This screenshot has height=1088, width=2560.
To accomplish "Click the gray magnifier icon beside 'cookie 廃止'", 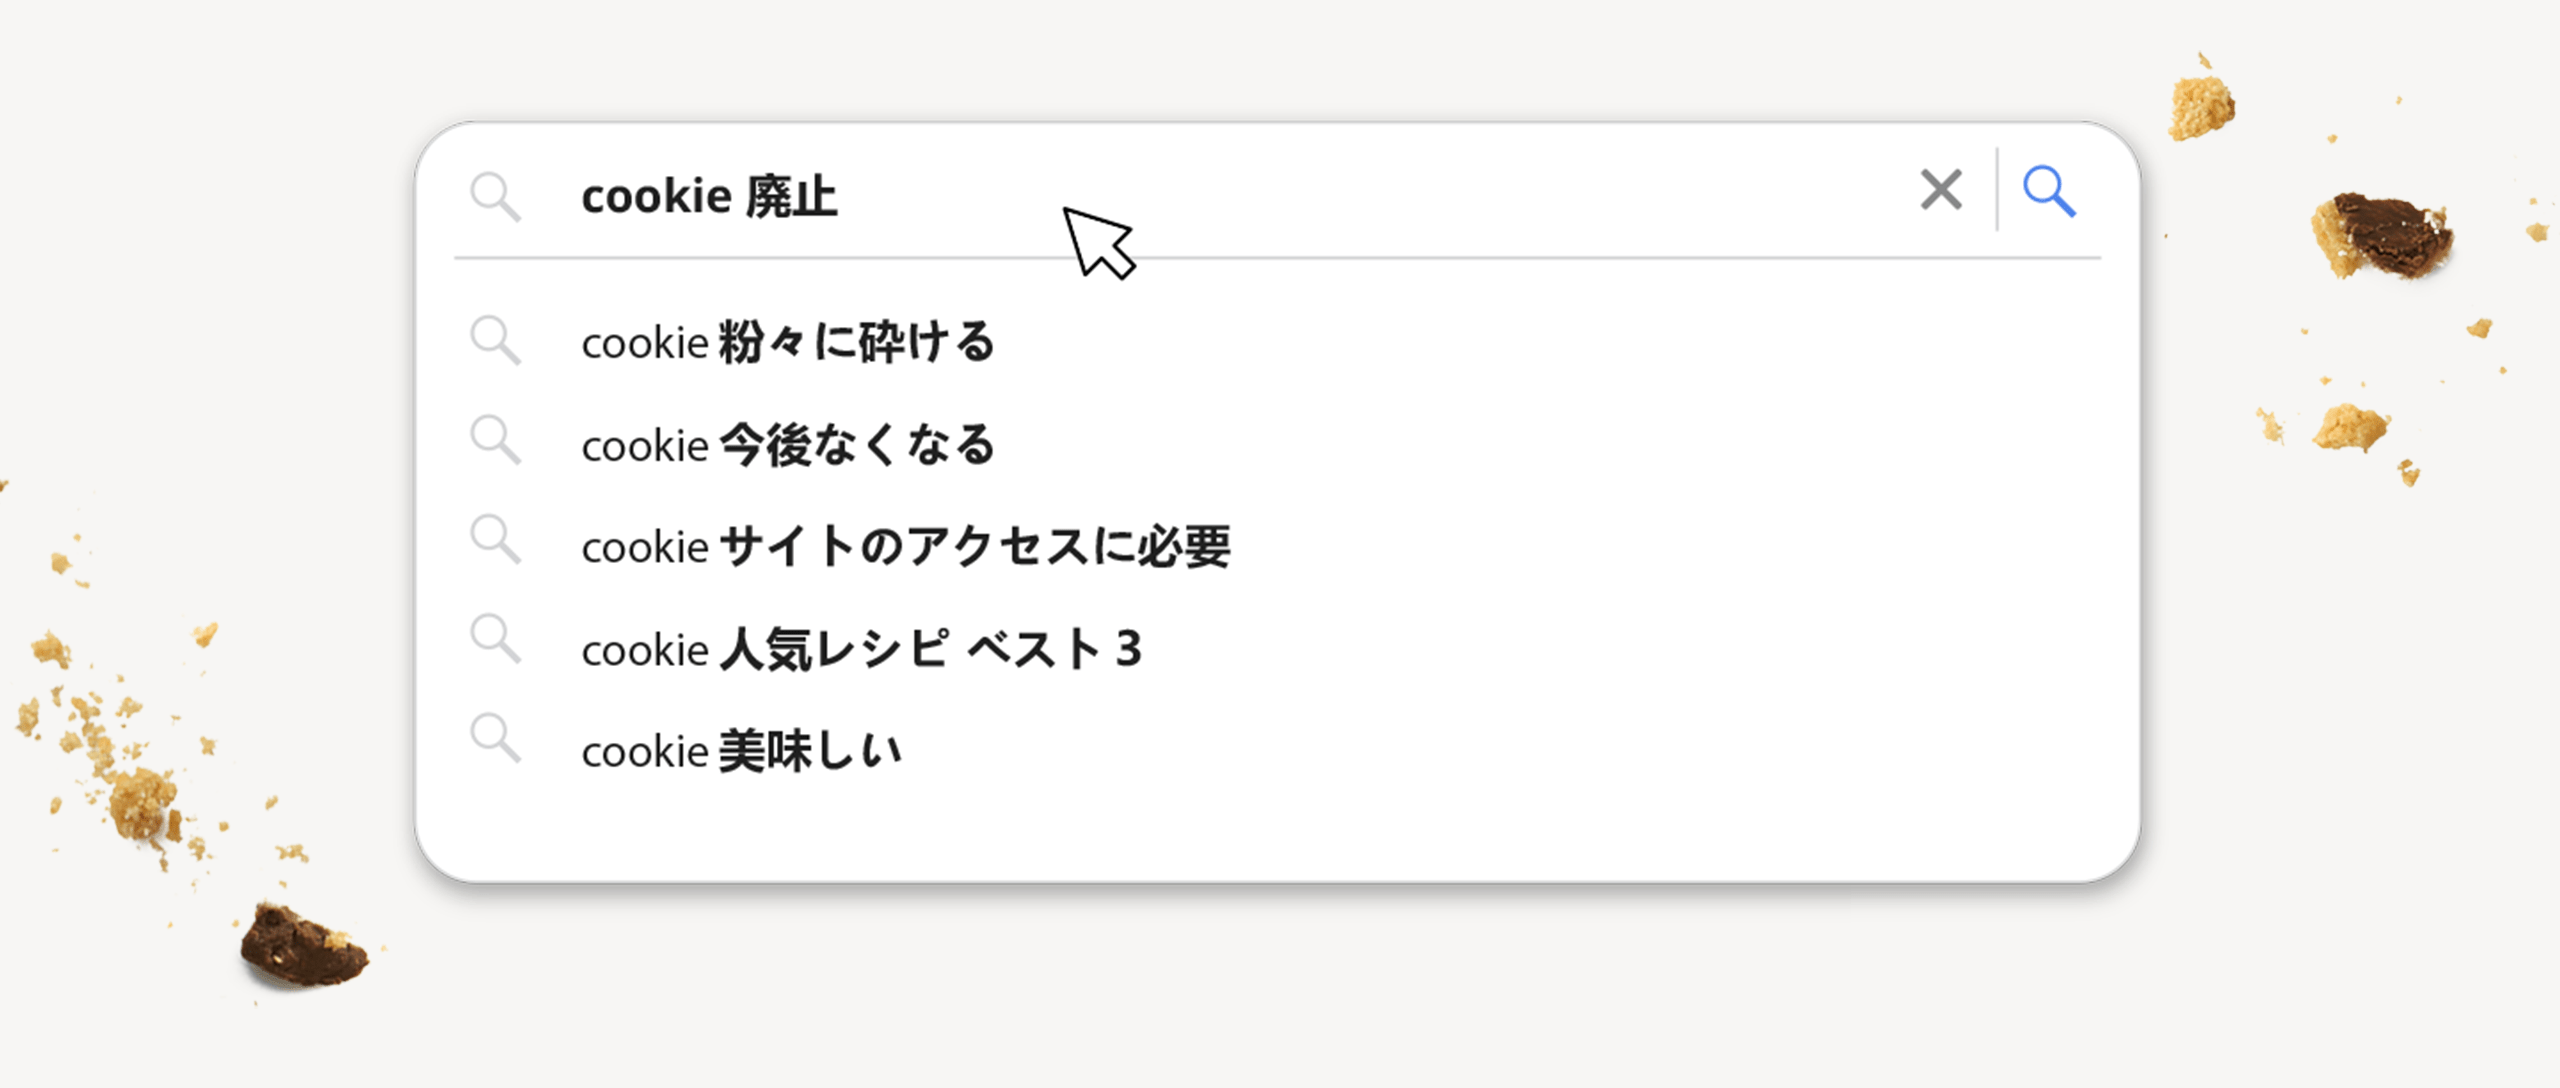I will (495, 195).
